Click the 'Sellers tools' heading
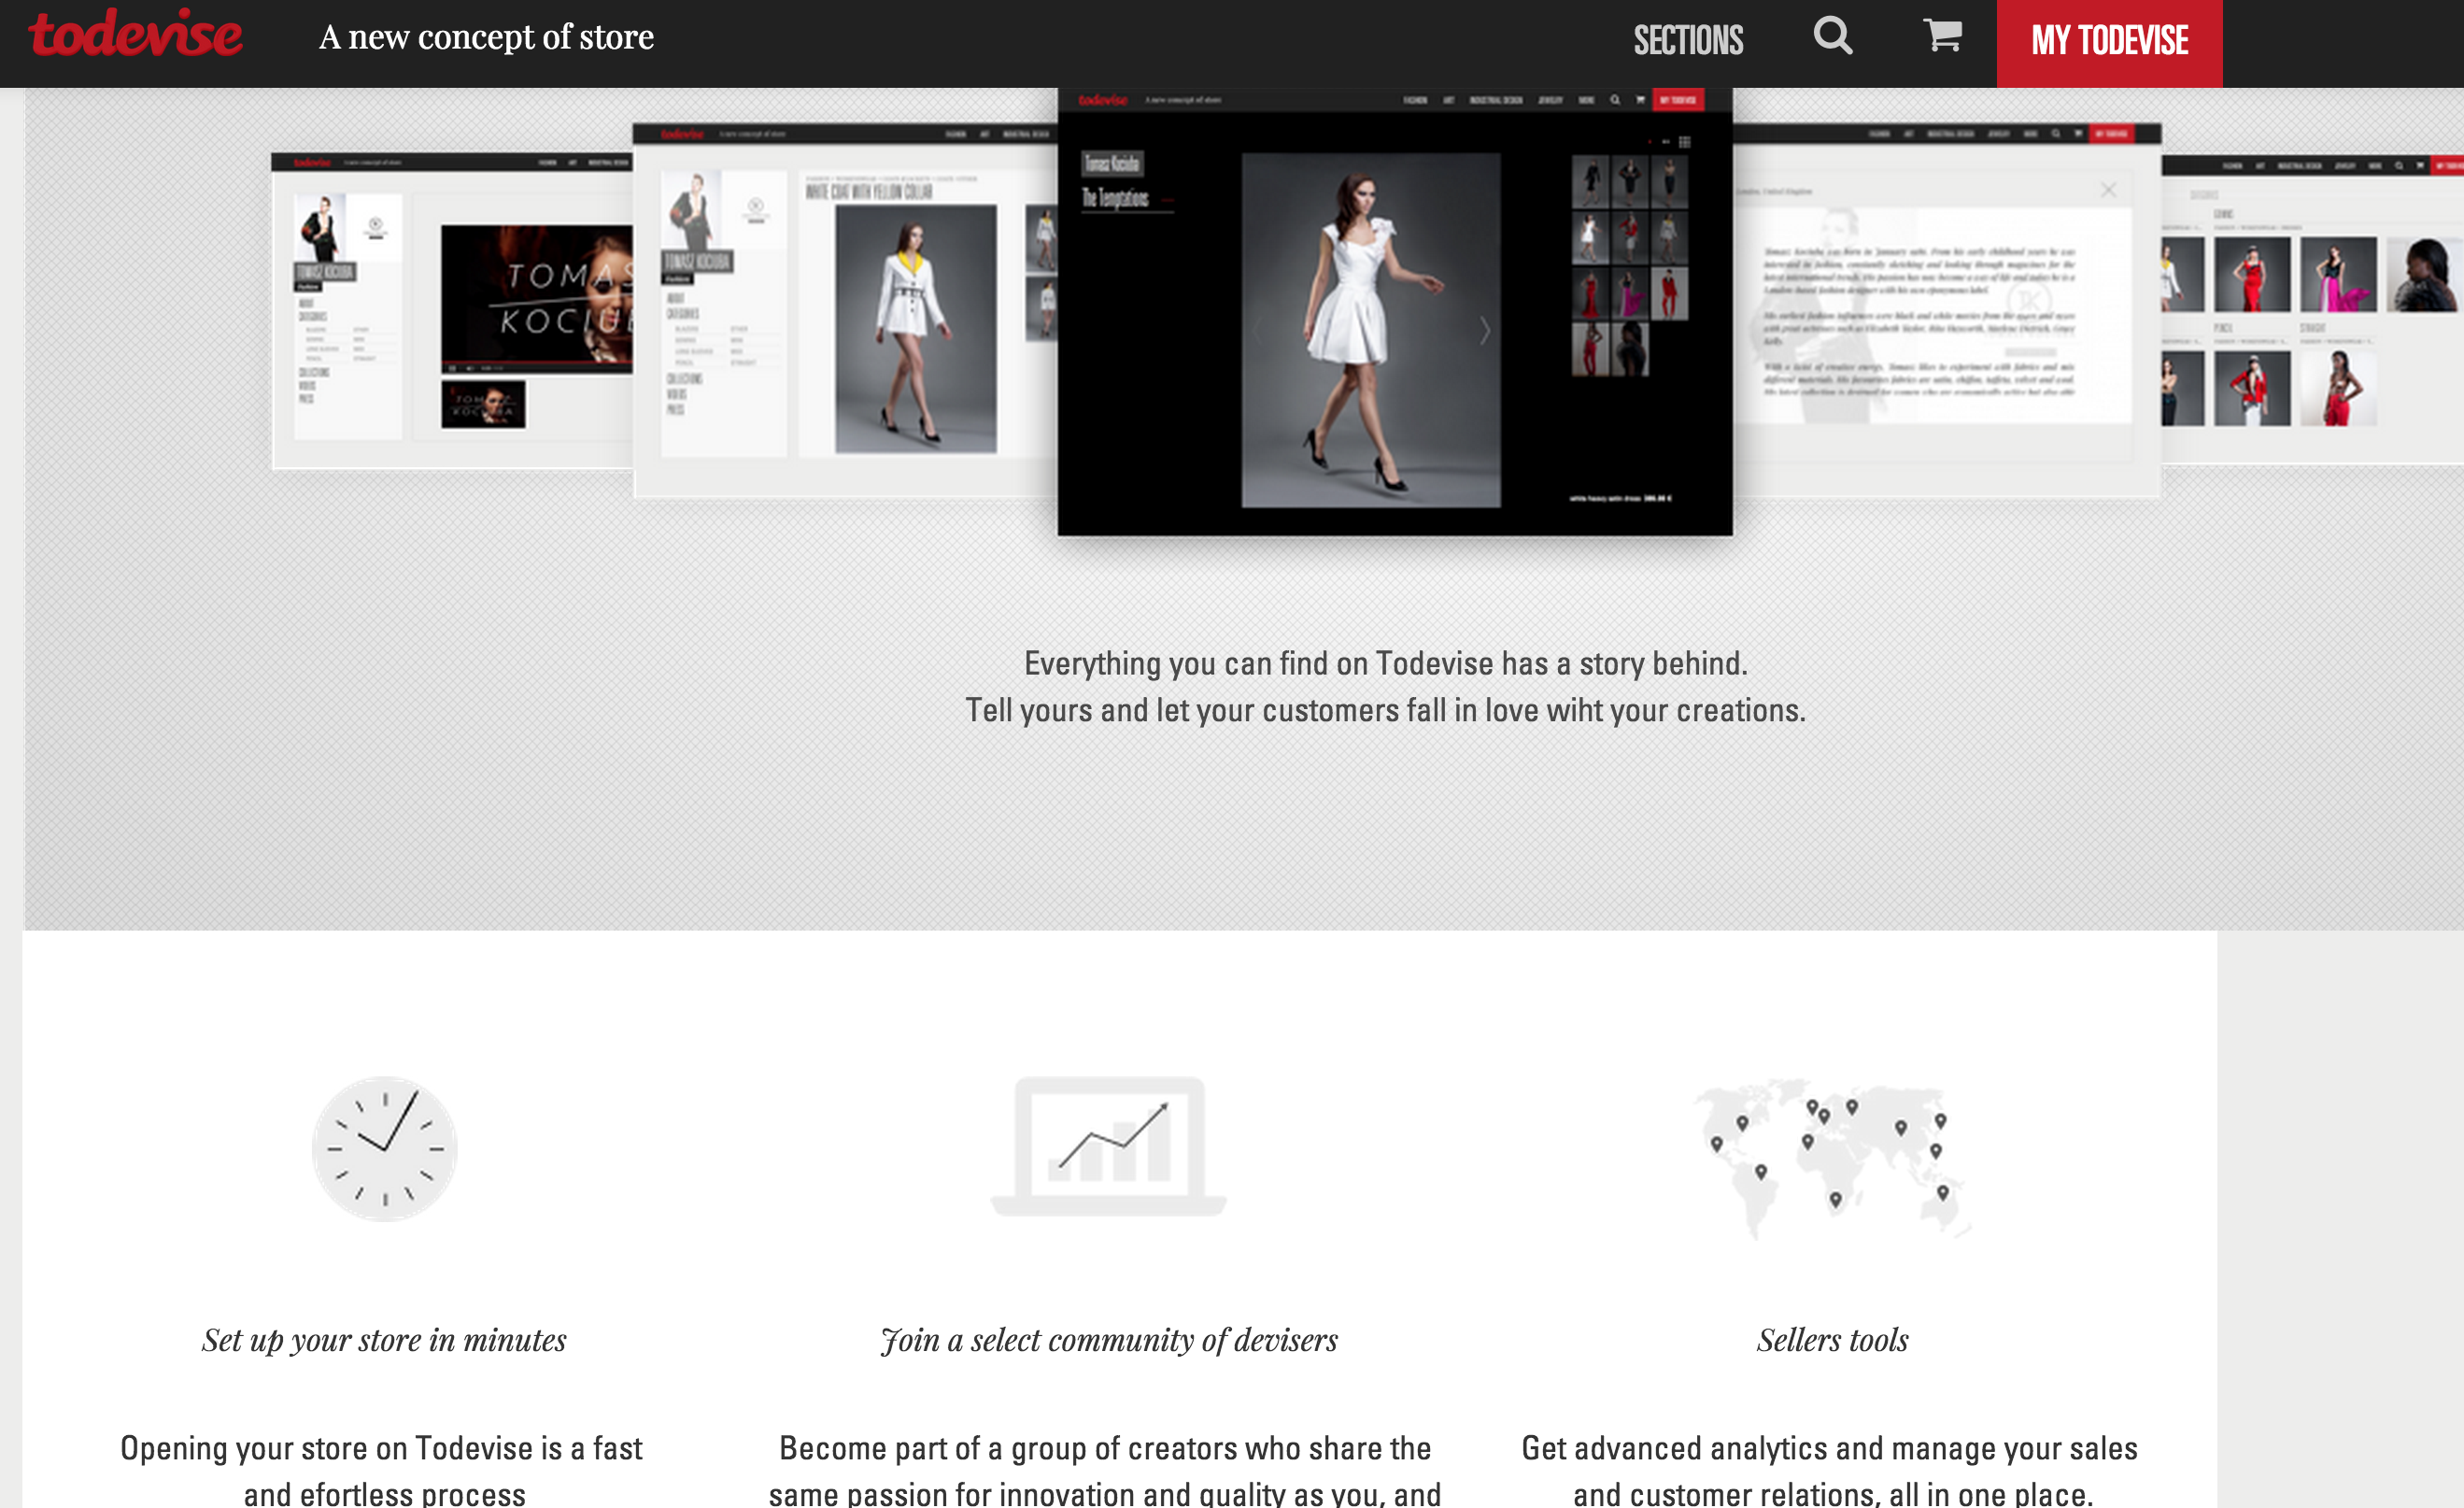 (x=1832, y=1340)
